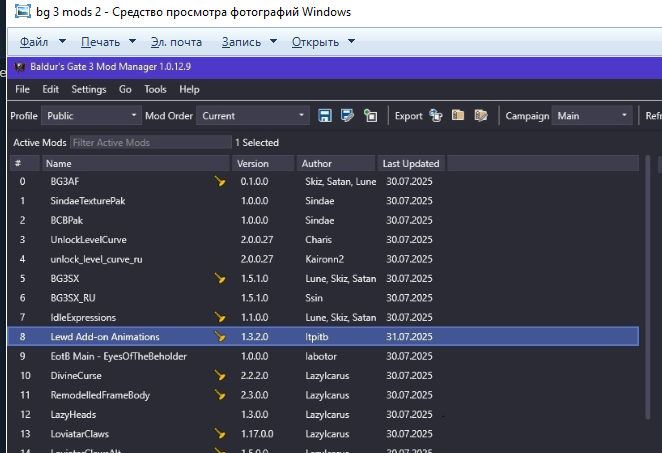The image size is (662, 453).
Task: Sort by the Author column header
Action: click(x=336, y=163)
